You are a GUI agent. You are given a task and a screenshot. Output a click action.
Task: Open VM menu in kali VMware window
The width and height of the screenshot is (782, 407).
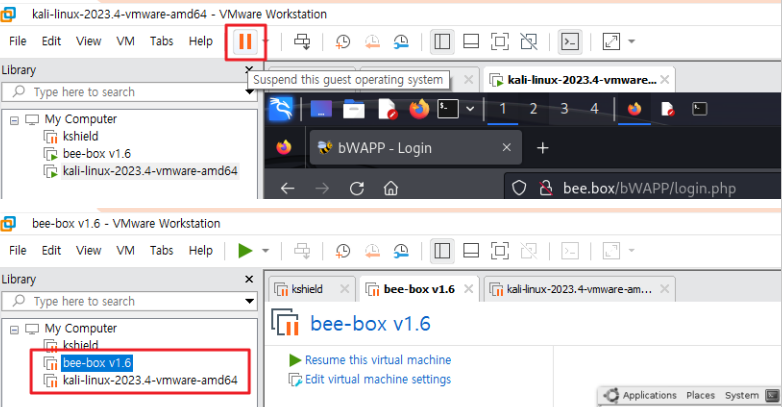pyautogui.click(x=125, y=41)
